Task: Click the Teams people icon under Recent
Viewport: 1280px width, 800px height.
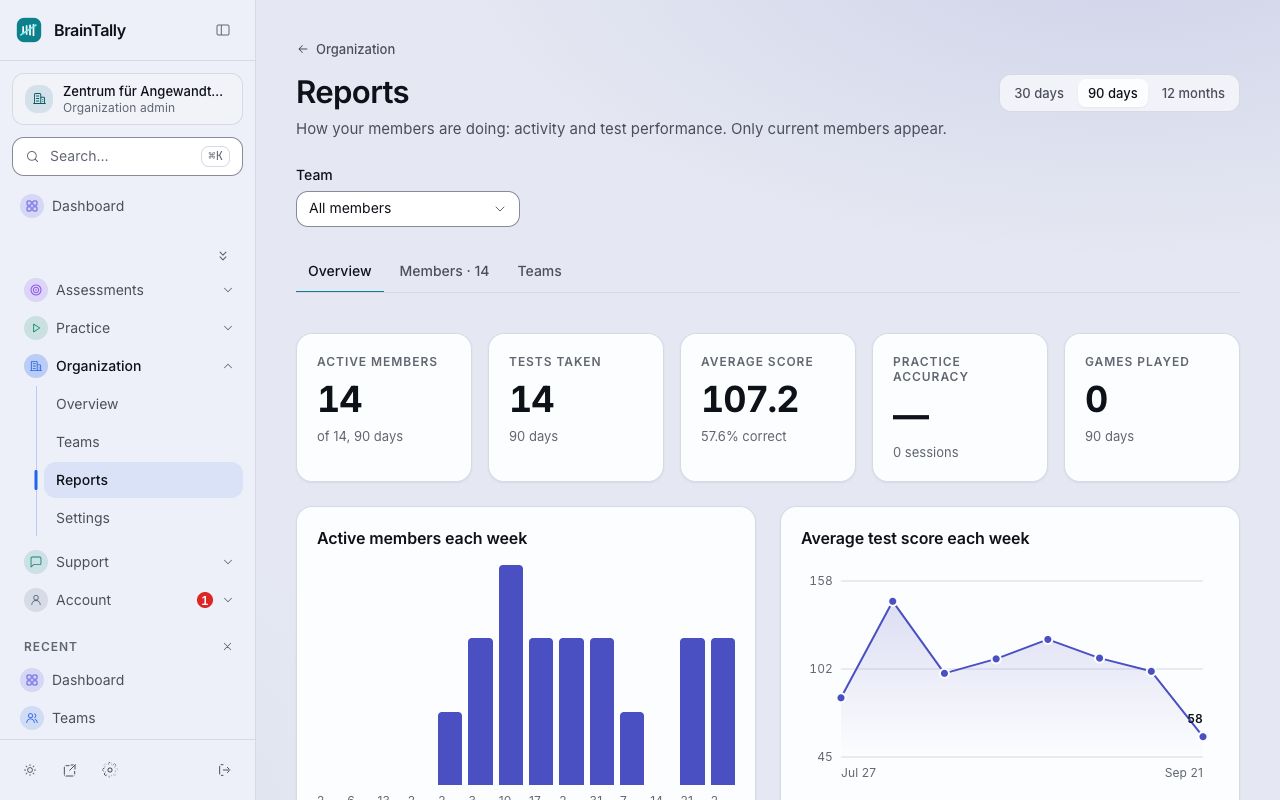Action: tap(32, 718)
